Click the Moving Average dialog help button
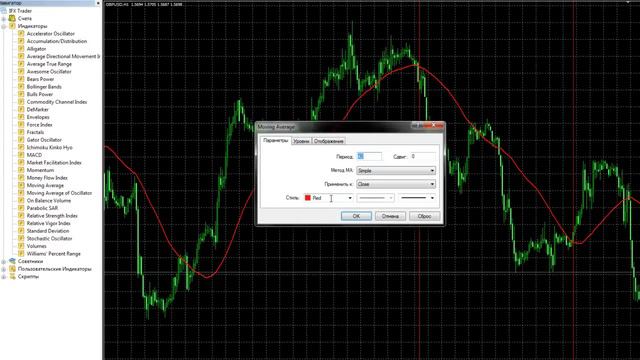The image size is (640, 360). 416,126
